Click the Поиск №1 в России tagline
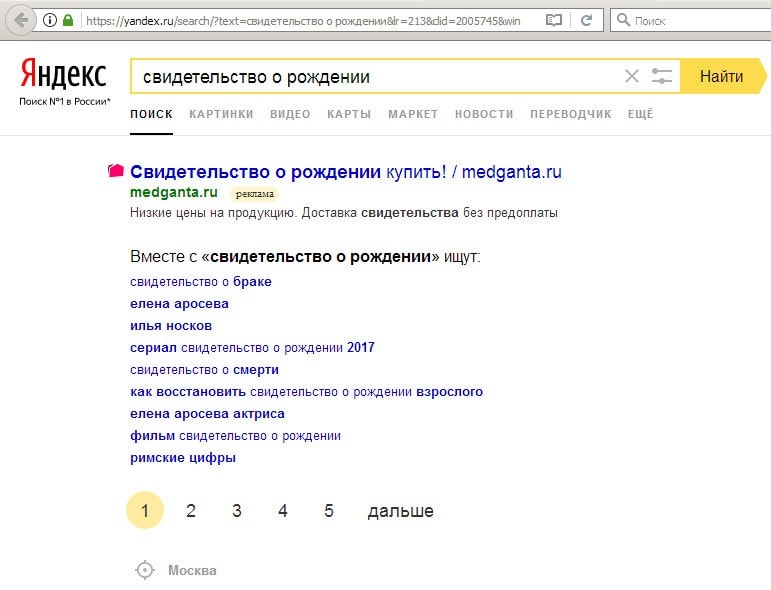This screenshot has height=590, width=771. tap(65, 101)
